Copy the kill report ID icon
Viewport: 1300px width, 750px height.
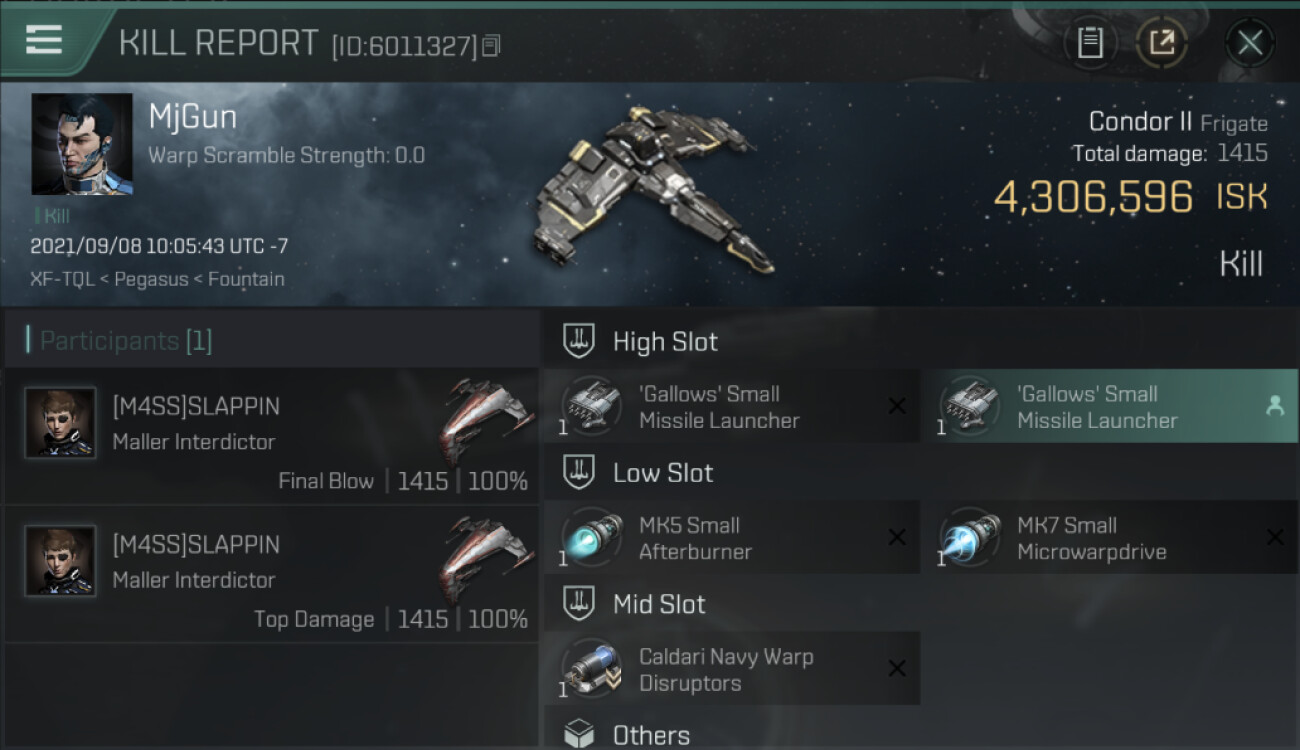coord(491,46)
